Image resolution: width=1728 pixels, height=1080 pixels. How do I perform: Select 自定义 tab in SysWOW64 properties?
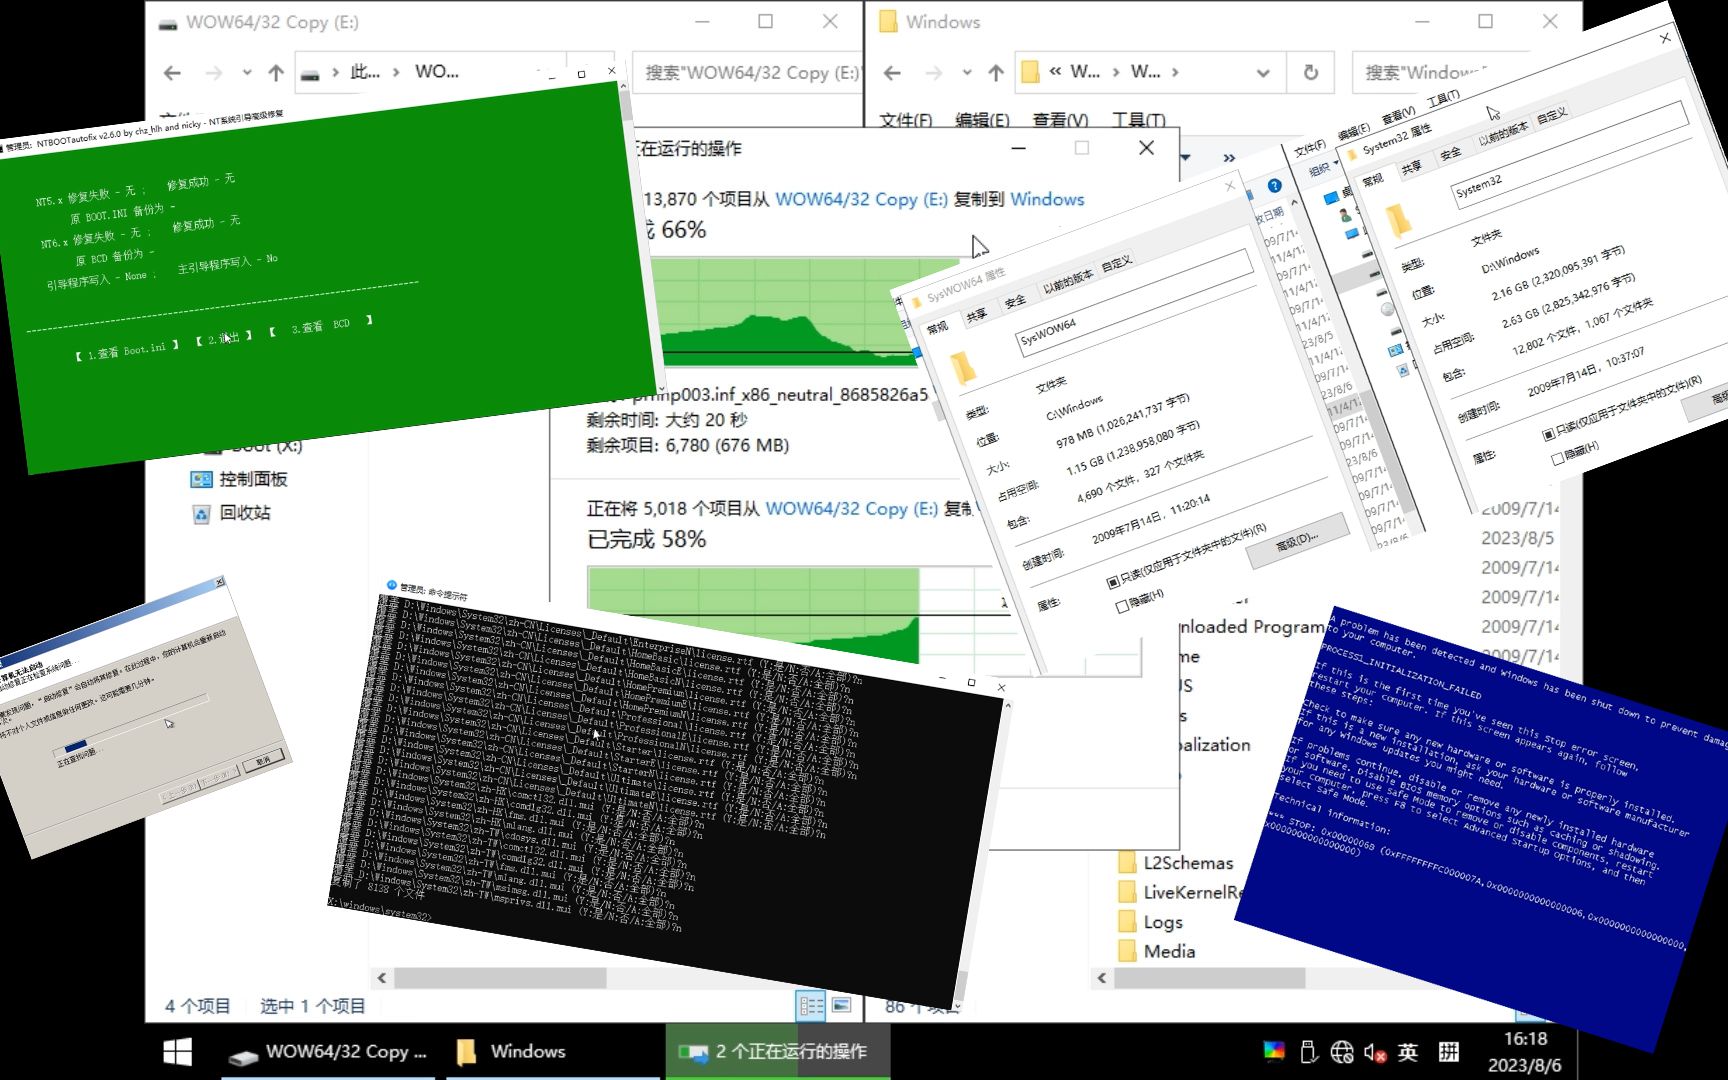[x=1116, y=263]
